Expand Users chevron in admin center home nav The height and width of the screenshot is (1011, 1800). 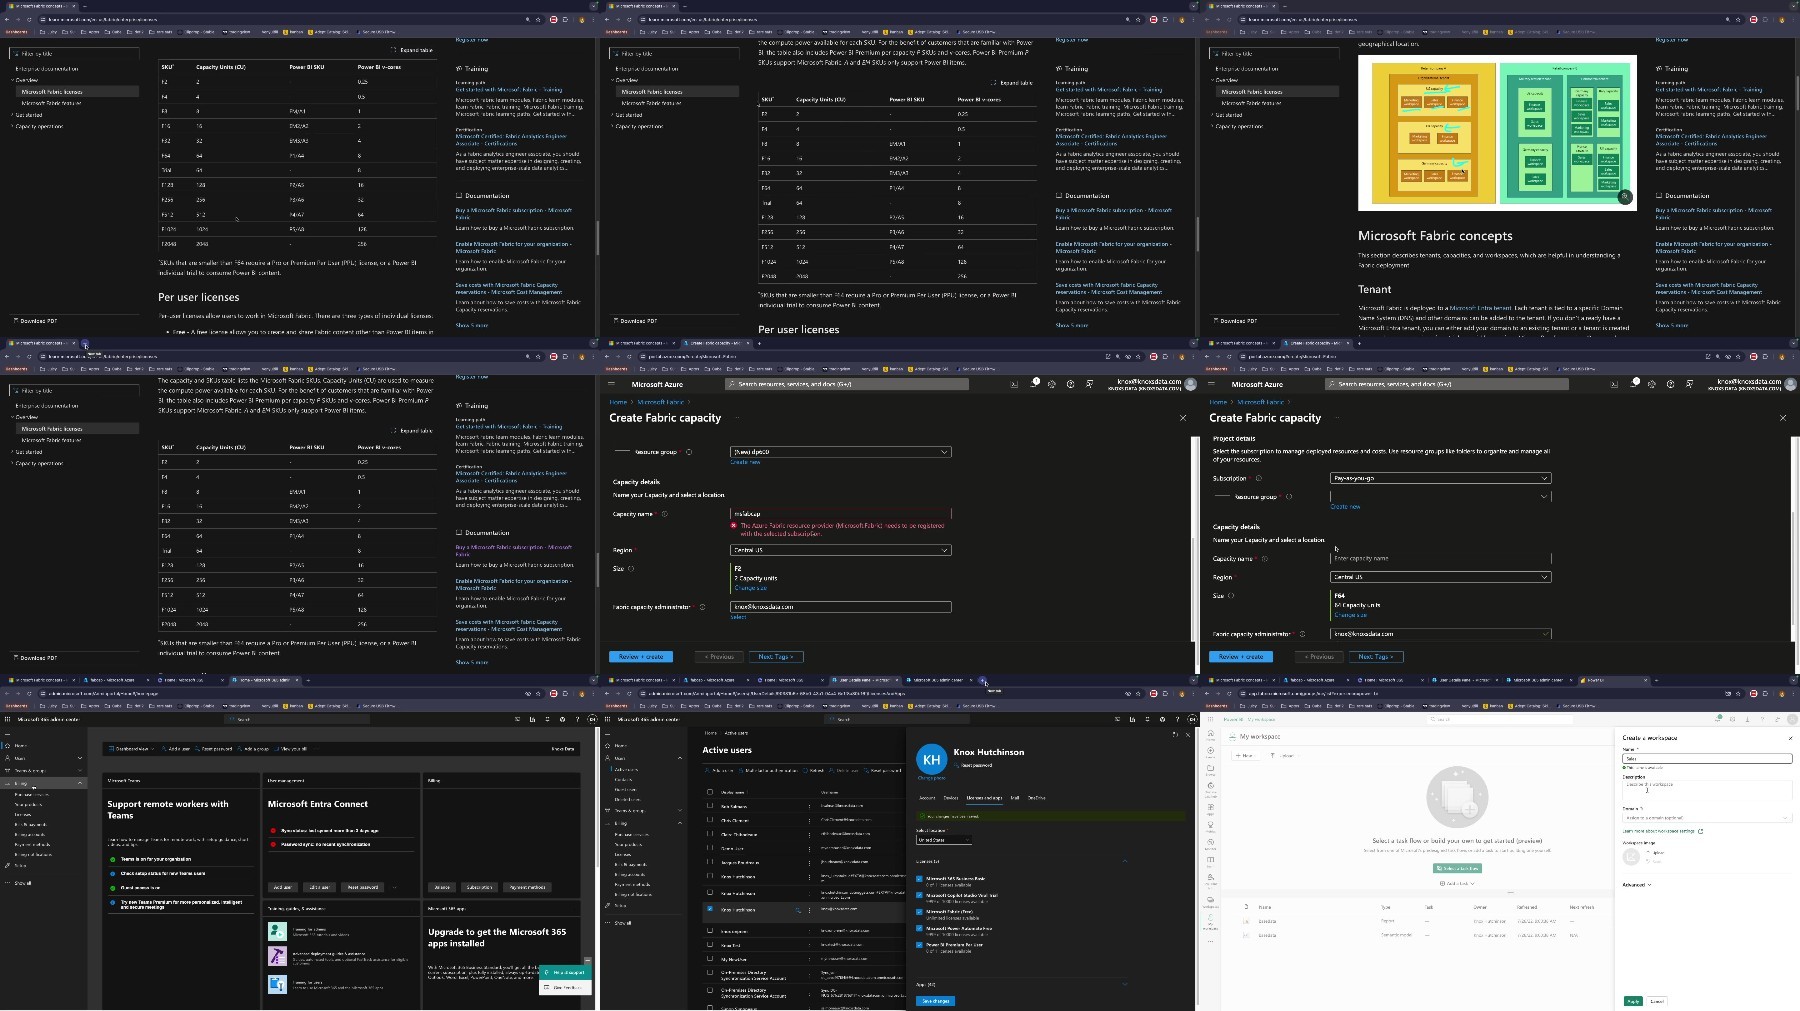point(80,758)
